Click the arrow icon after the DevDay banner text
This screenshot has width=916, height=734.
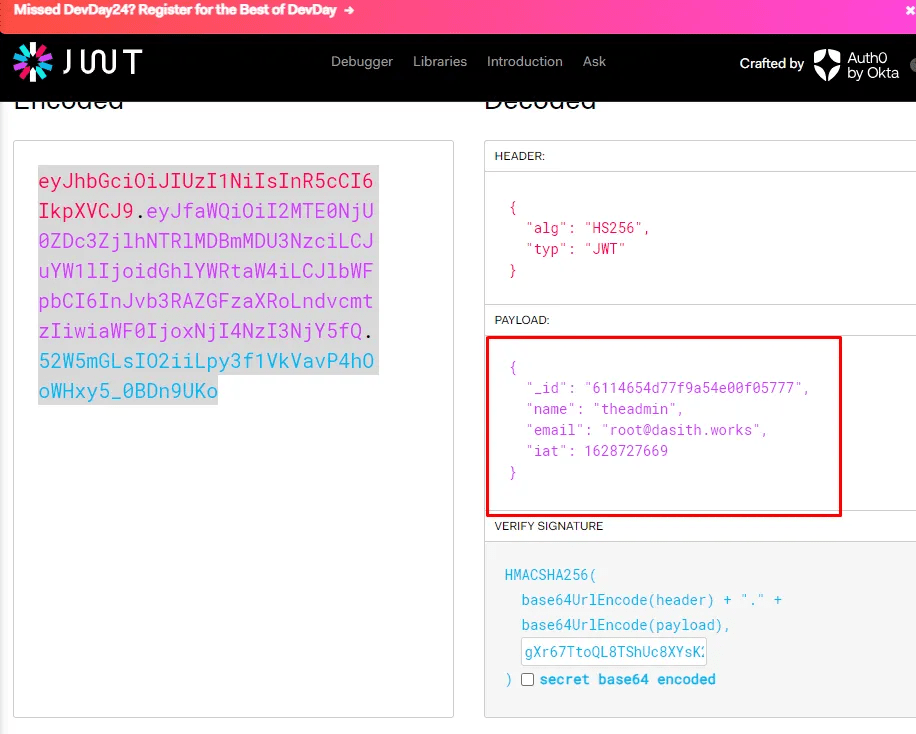pyautogui.click(x=348, y=10)
